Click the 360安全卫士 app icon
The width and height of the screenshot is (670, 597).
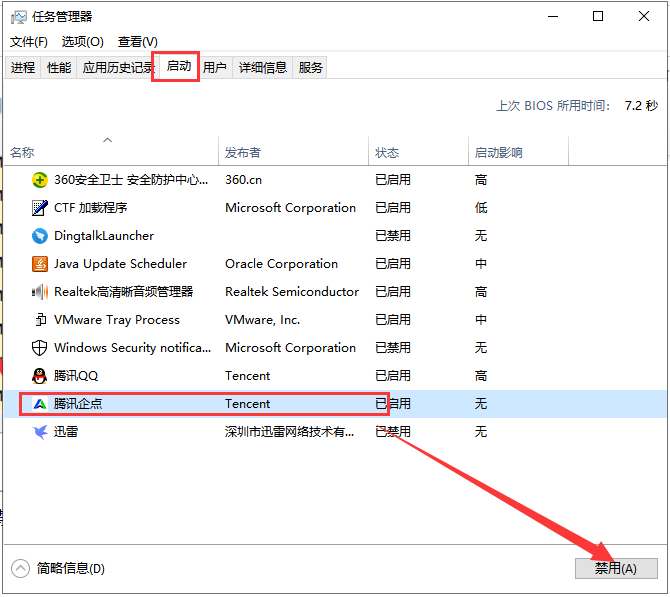pos(40,180)
